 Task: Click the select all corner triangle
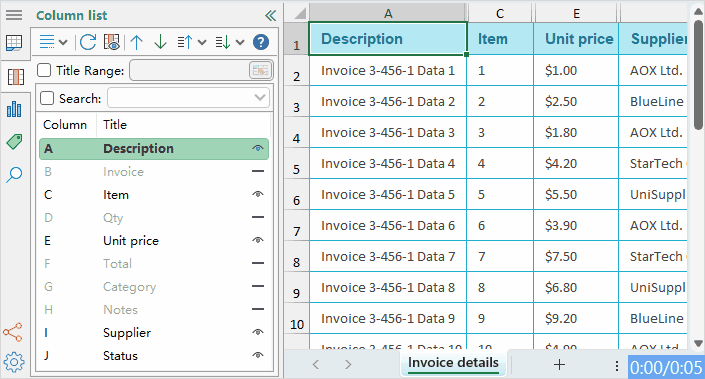[299, 13]
